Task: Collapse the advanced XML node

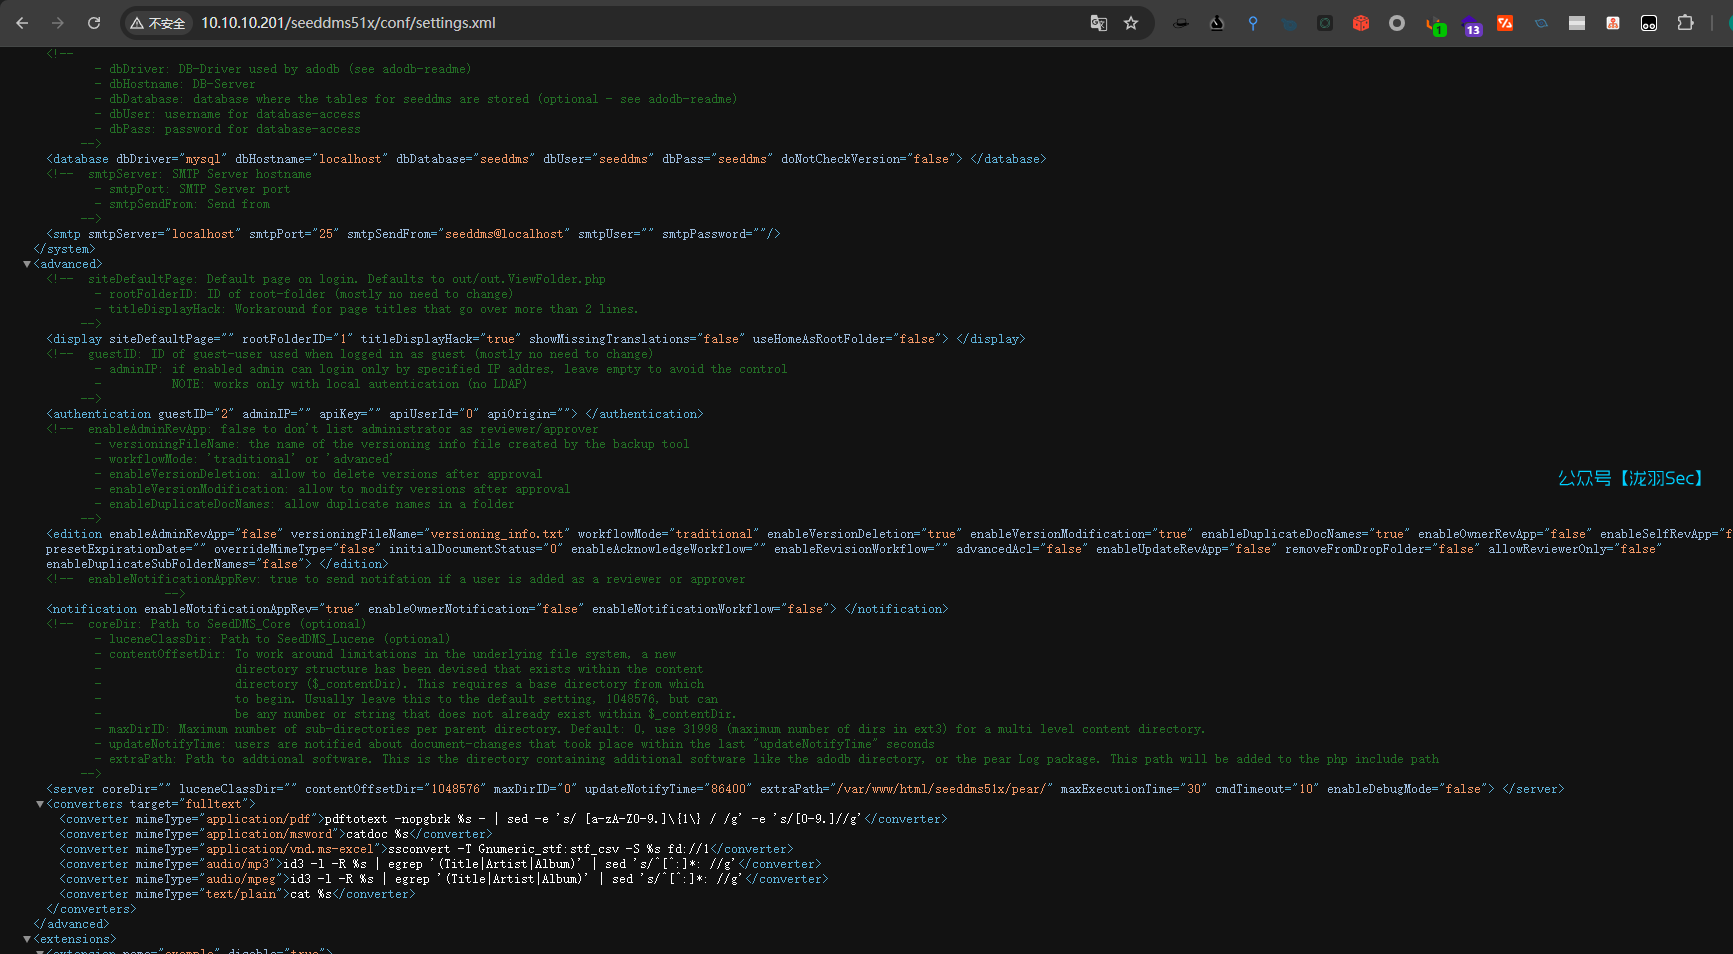Action: tap(27, 264)
